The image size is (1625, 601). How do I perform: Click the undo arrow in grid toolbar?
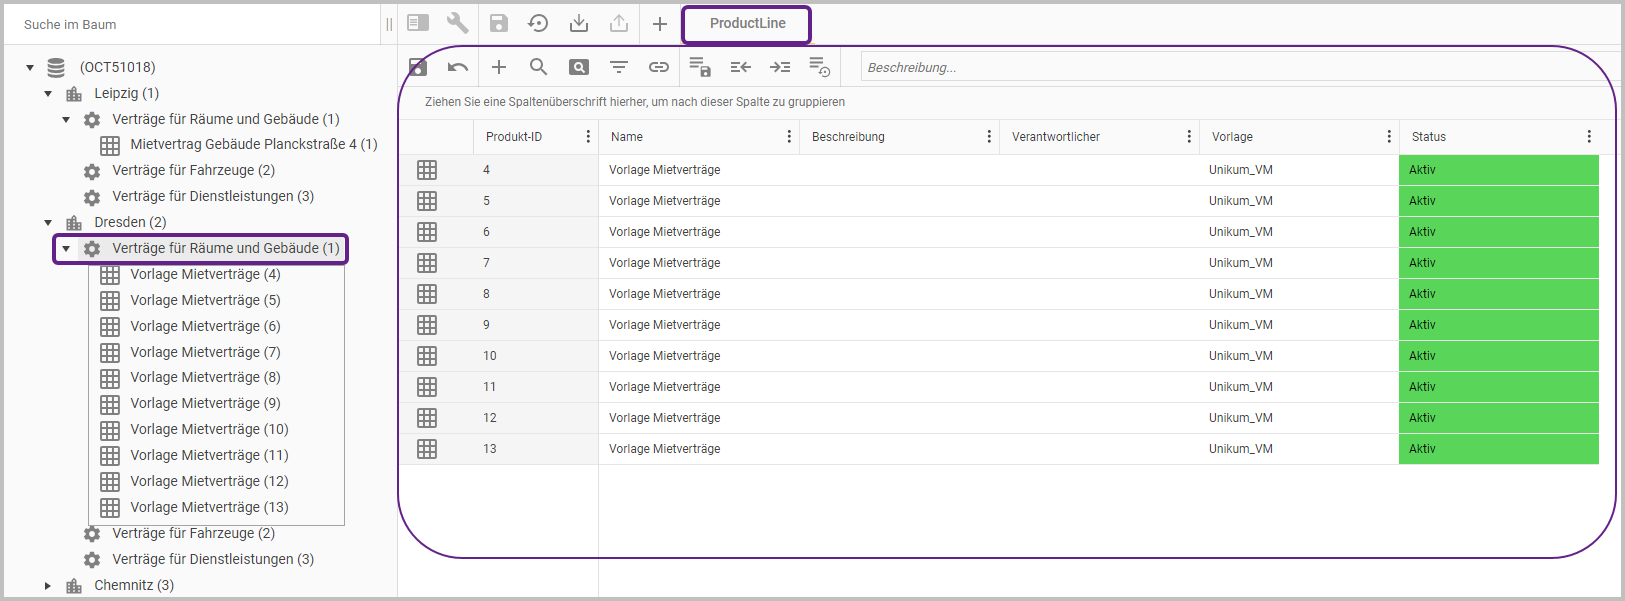458,67
